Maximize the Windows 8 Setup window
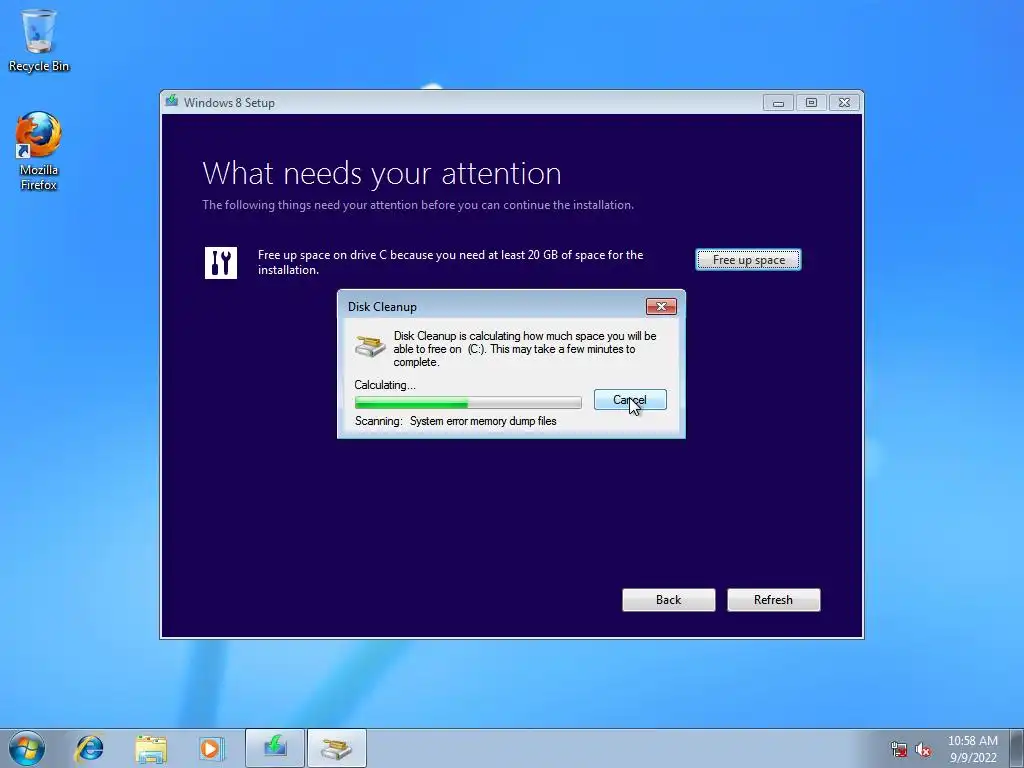Image resolution: width=1024 pixels, height=768 pixels. 811,103
